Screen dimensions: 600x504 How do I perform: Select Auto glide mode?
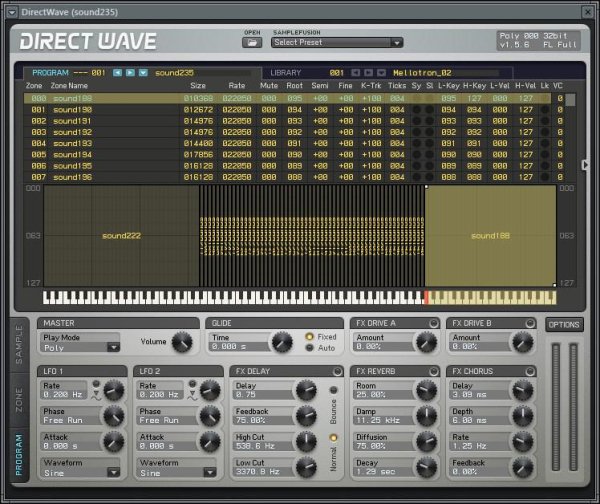[309, 348]
